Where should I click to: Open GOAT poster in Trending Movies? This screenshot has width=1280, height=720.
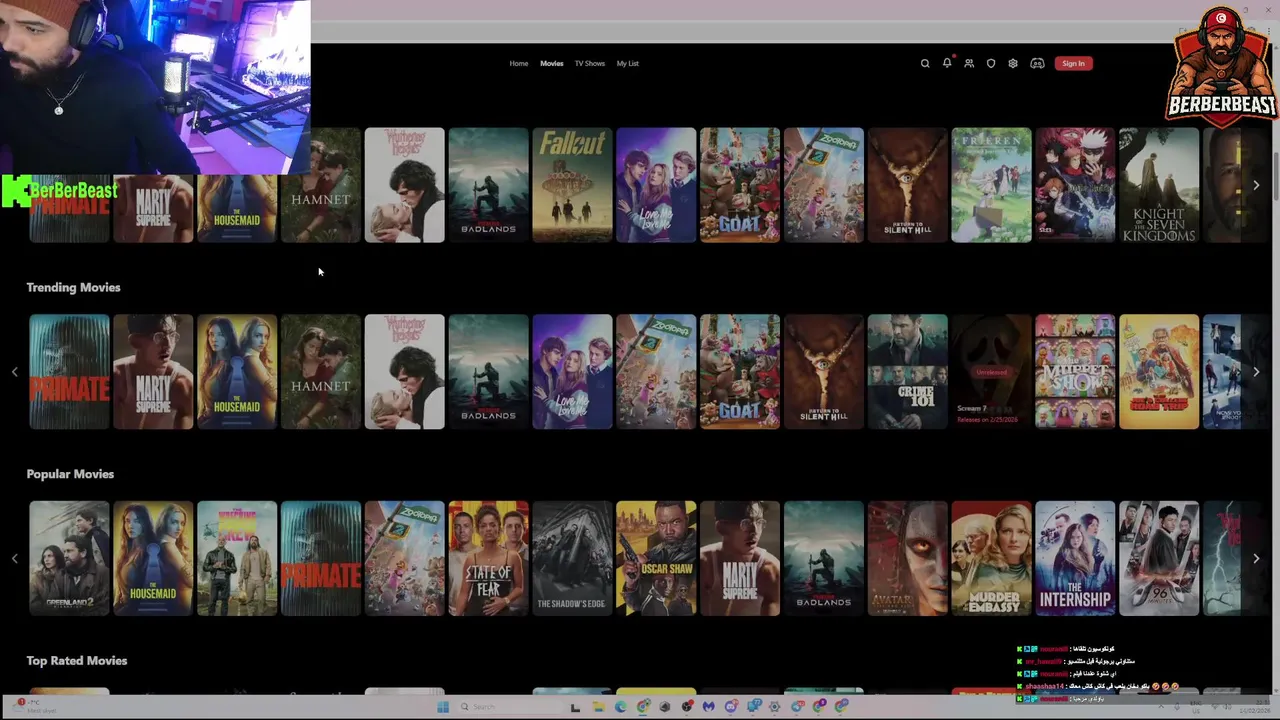740,372
